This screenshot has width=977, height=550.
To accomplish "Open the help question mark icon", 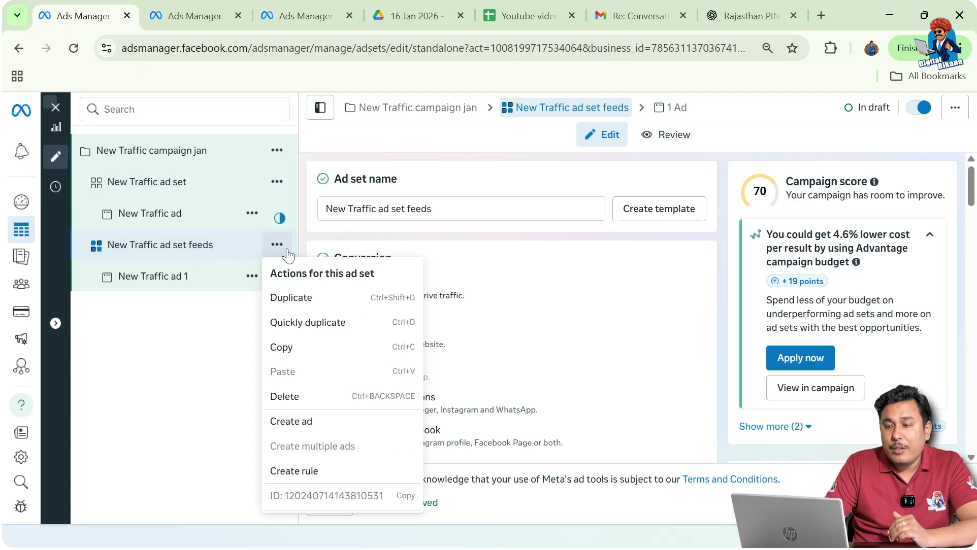I will [21, 405].
